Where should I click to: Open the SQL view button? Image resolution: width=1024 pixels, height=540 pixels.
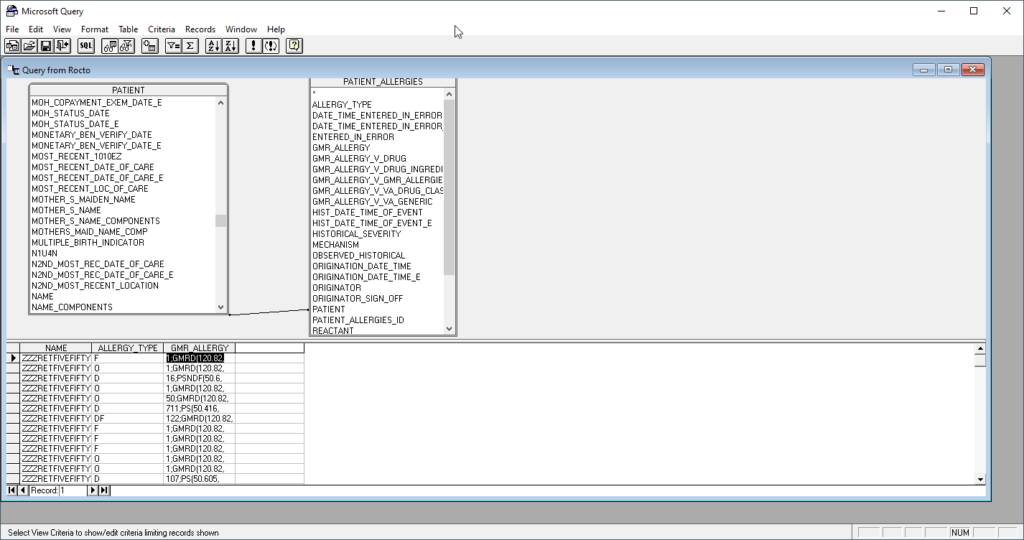86,46
